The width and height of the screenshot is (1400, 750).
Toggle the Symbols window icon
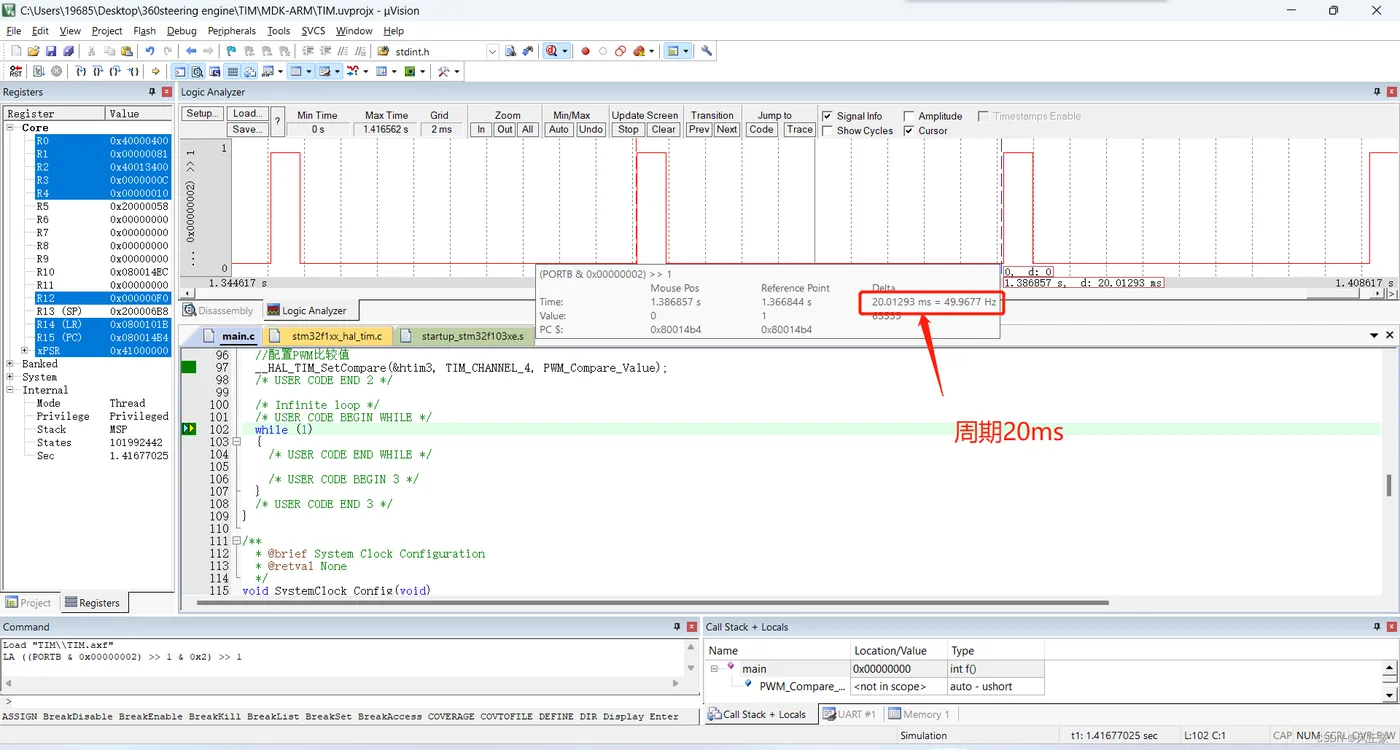(215, 72)
